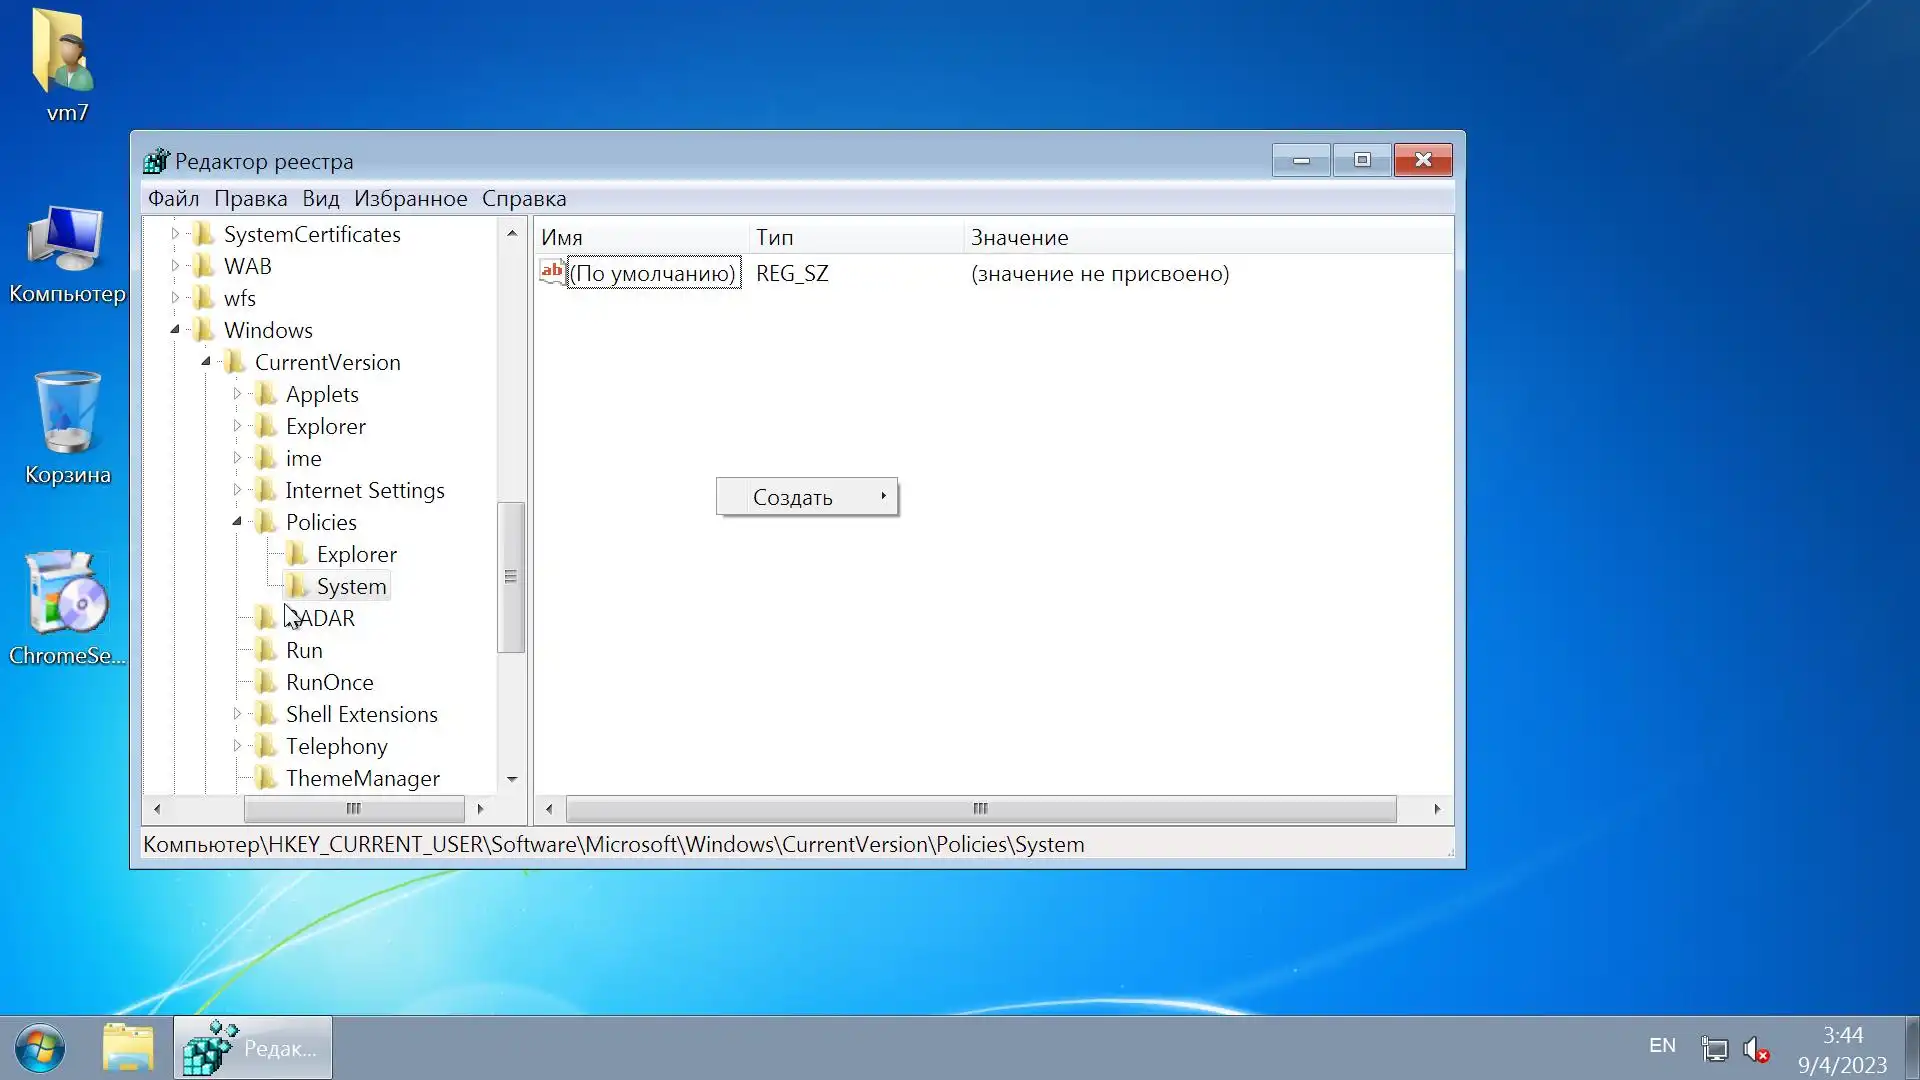The image size is (1920, 1080).
Task: Open the Правка menu
Action: 250,198
